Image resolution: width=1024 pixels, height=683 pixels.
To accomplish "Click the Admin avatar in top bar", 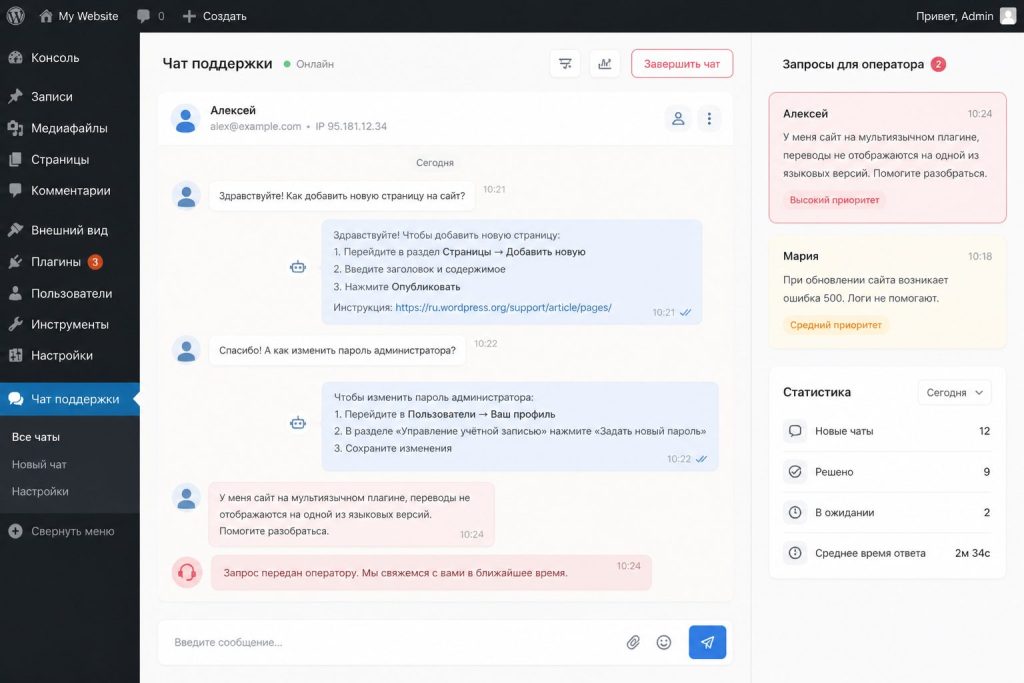I will [x=1008, y=16].
